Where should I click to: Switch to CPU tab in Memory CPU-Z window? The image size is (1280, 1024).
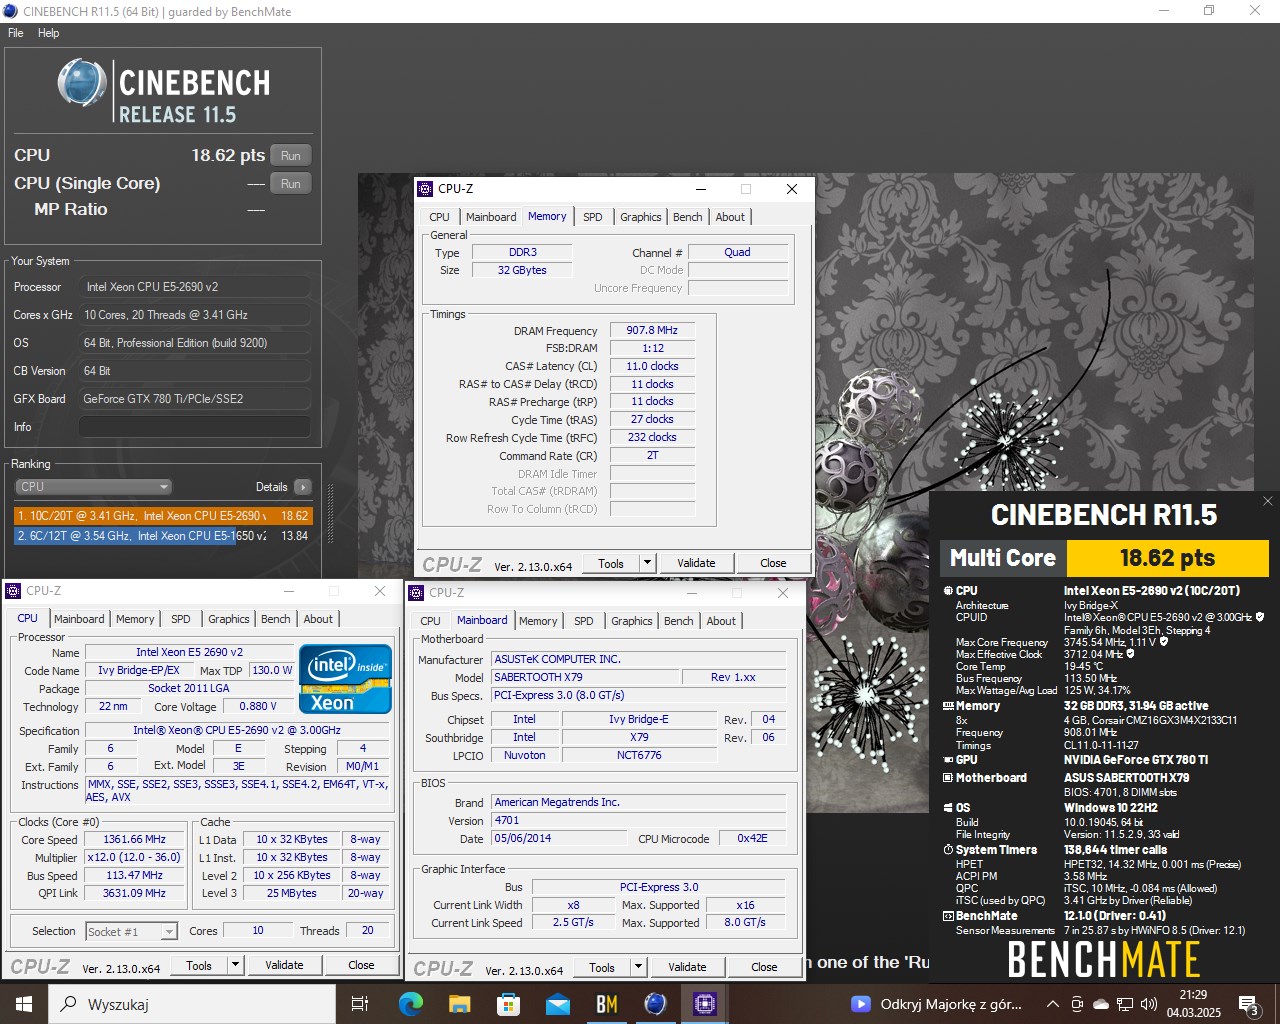pos(439,217)
